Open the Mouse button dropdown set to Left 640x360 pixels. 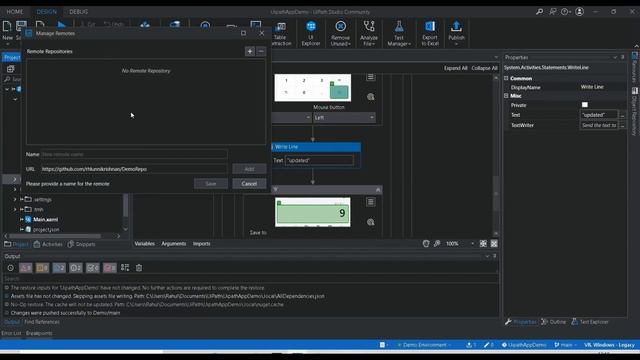[344, 118]
